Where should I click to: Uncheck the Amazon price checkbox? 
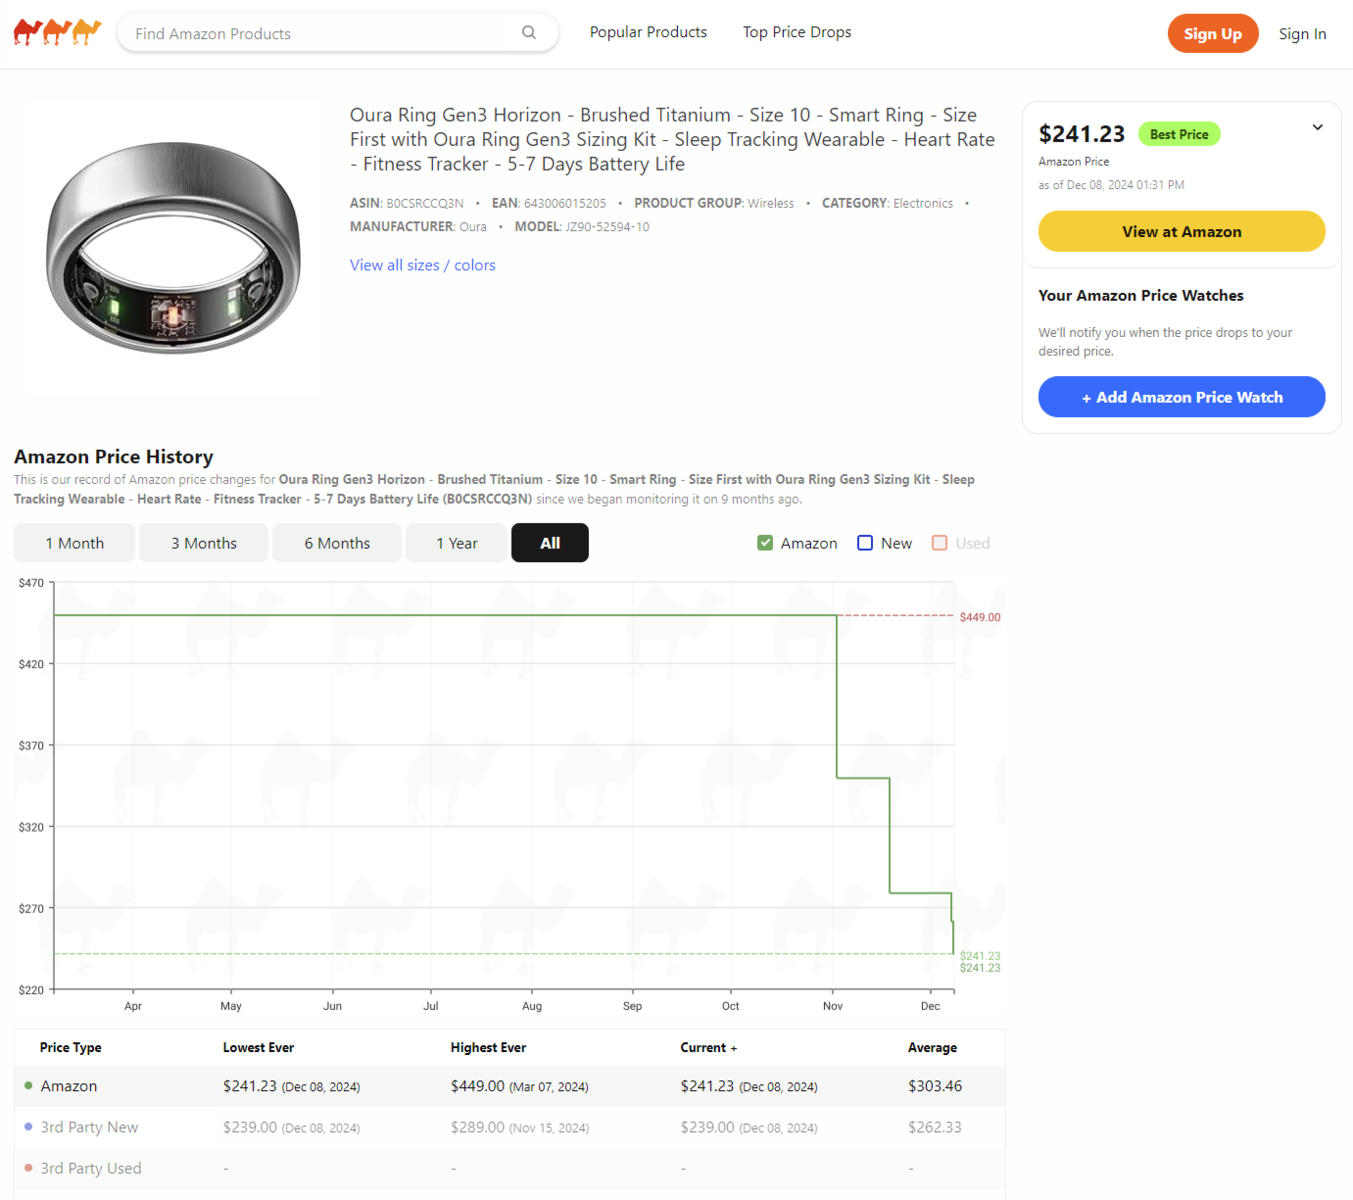(x=765, y=543)
